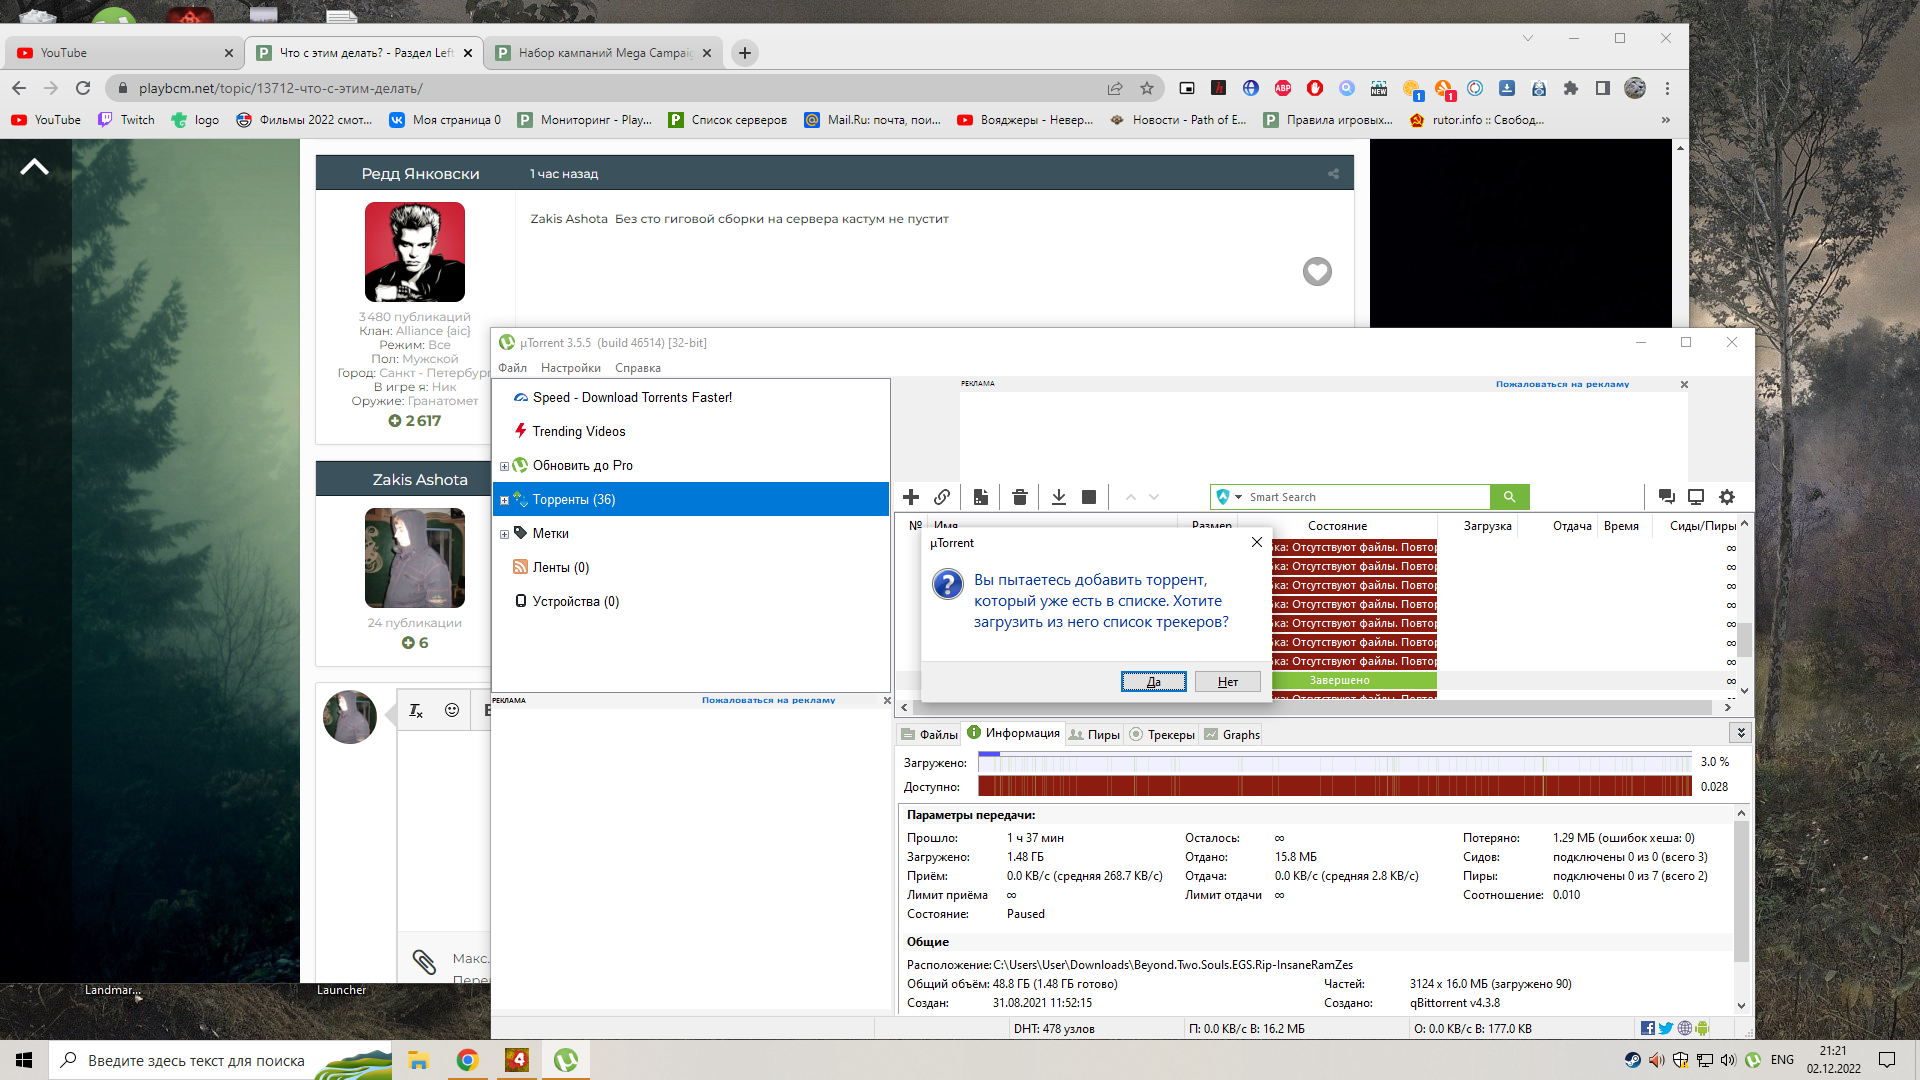
Task: Click Chrome side panel icon
Action: pyautogui.click(x=1603, y=88)
